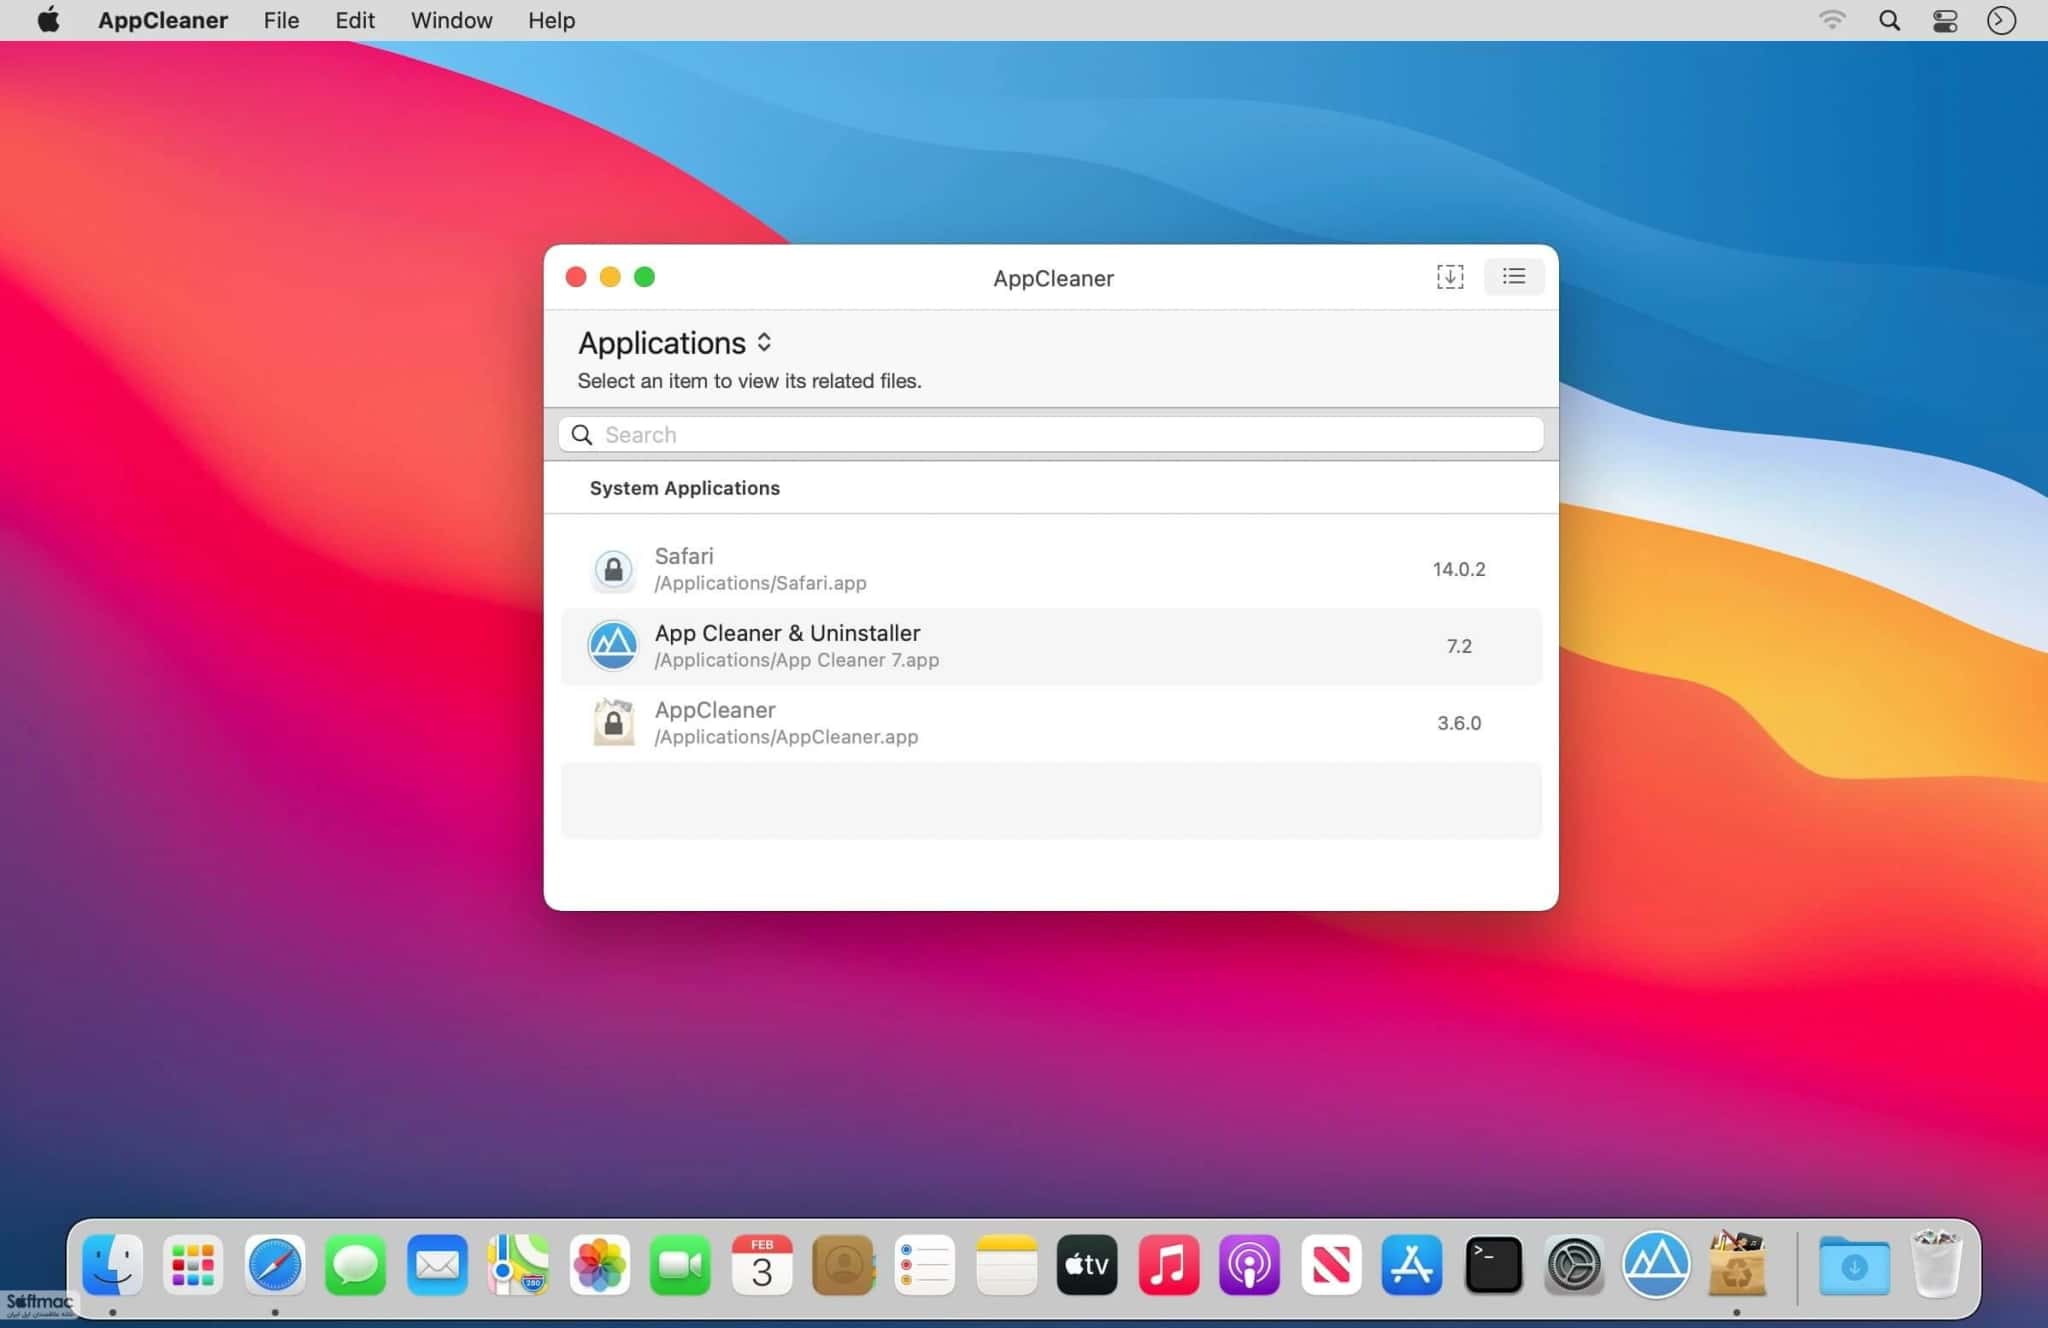Open the AppCleaner app menu
The width and height of the screenshot is (2048, 1328).
click(163, 20)
